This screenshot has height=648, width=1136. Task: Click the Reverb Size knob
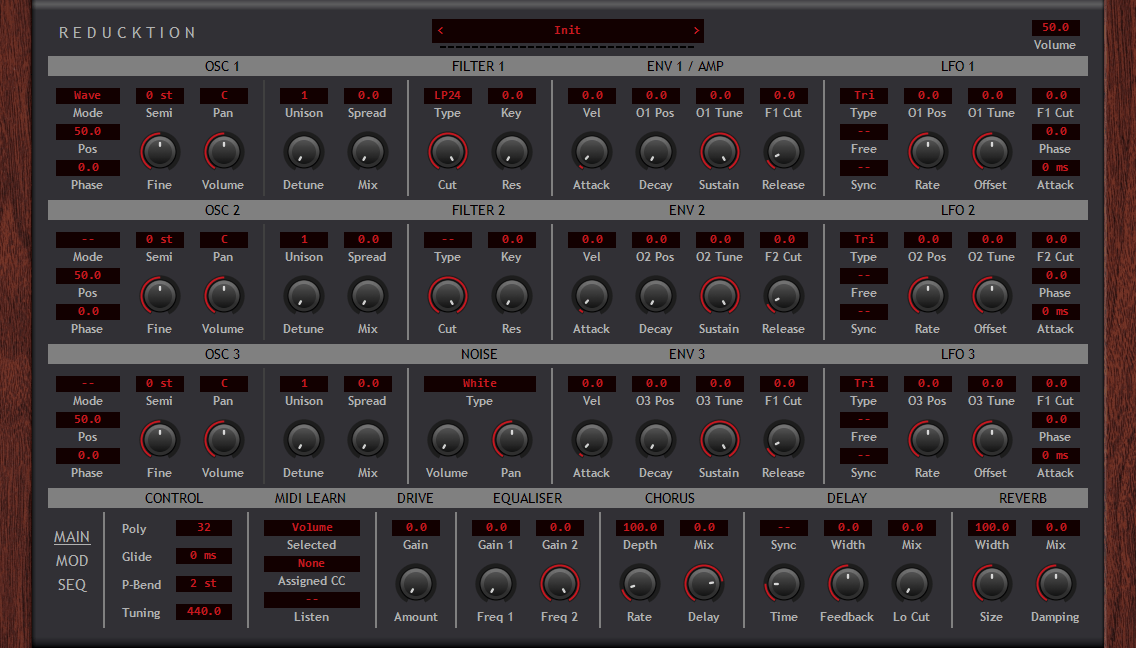pyautogui.click(x=991, y=584)
